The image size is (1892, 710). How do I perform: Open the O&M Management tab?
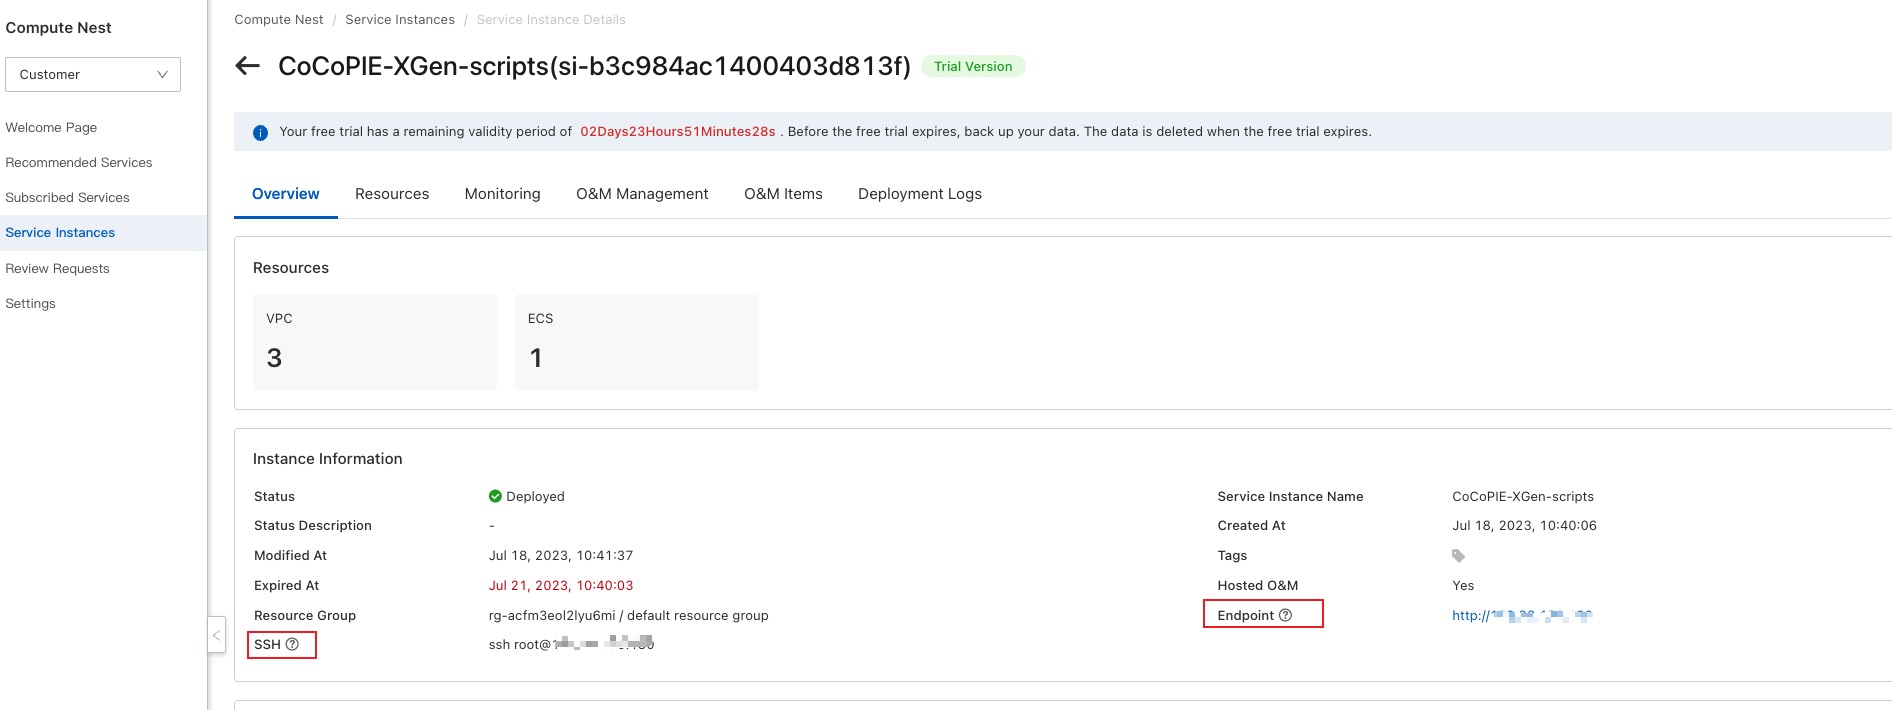tap(642, 194)
